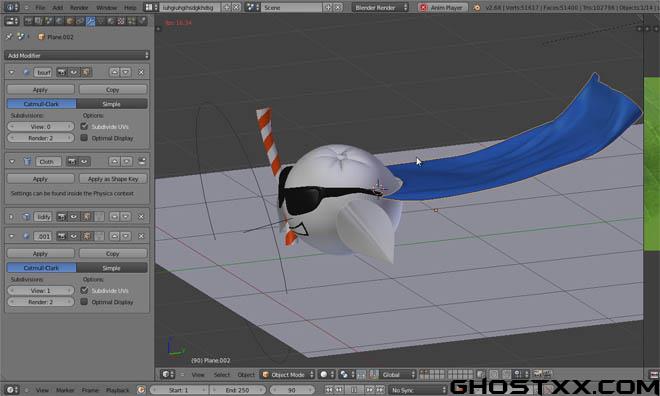This screenshot has width=660, height=396.
Task: Collapse the Cloth modifier panel
Action: point(11,162)
